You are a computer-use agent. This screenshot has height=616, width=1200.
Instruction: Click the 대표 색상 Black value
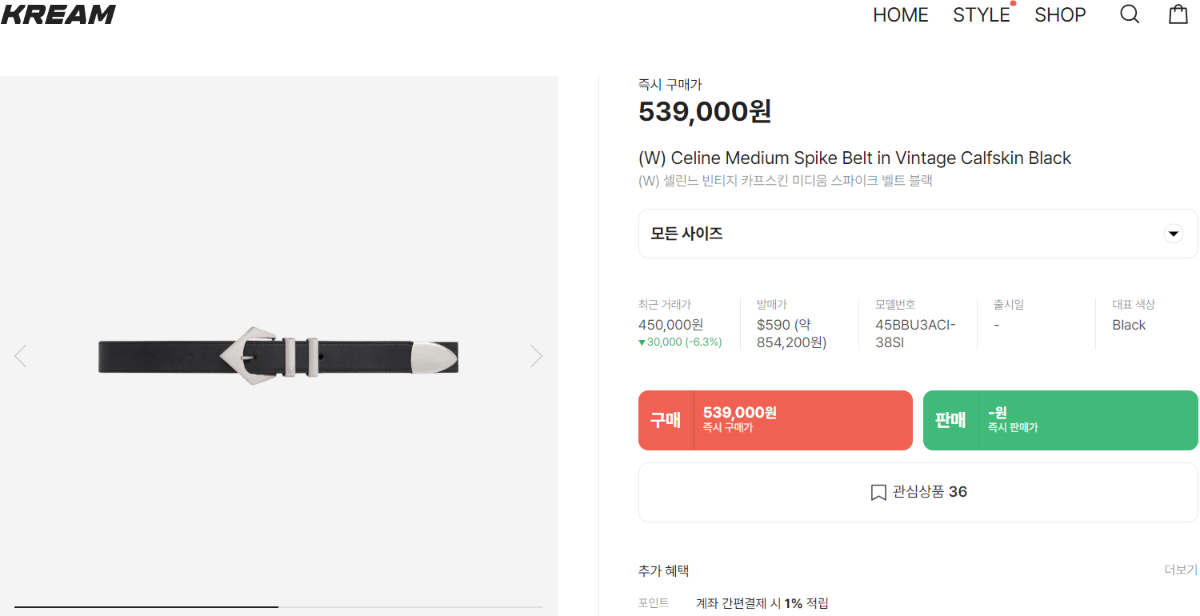pos(1128,325)
